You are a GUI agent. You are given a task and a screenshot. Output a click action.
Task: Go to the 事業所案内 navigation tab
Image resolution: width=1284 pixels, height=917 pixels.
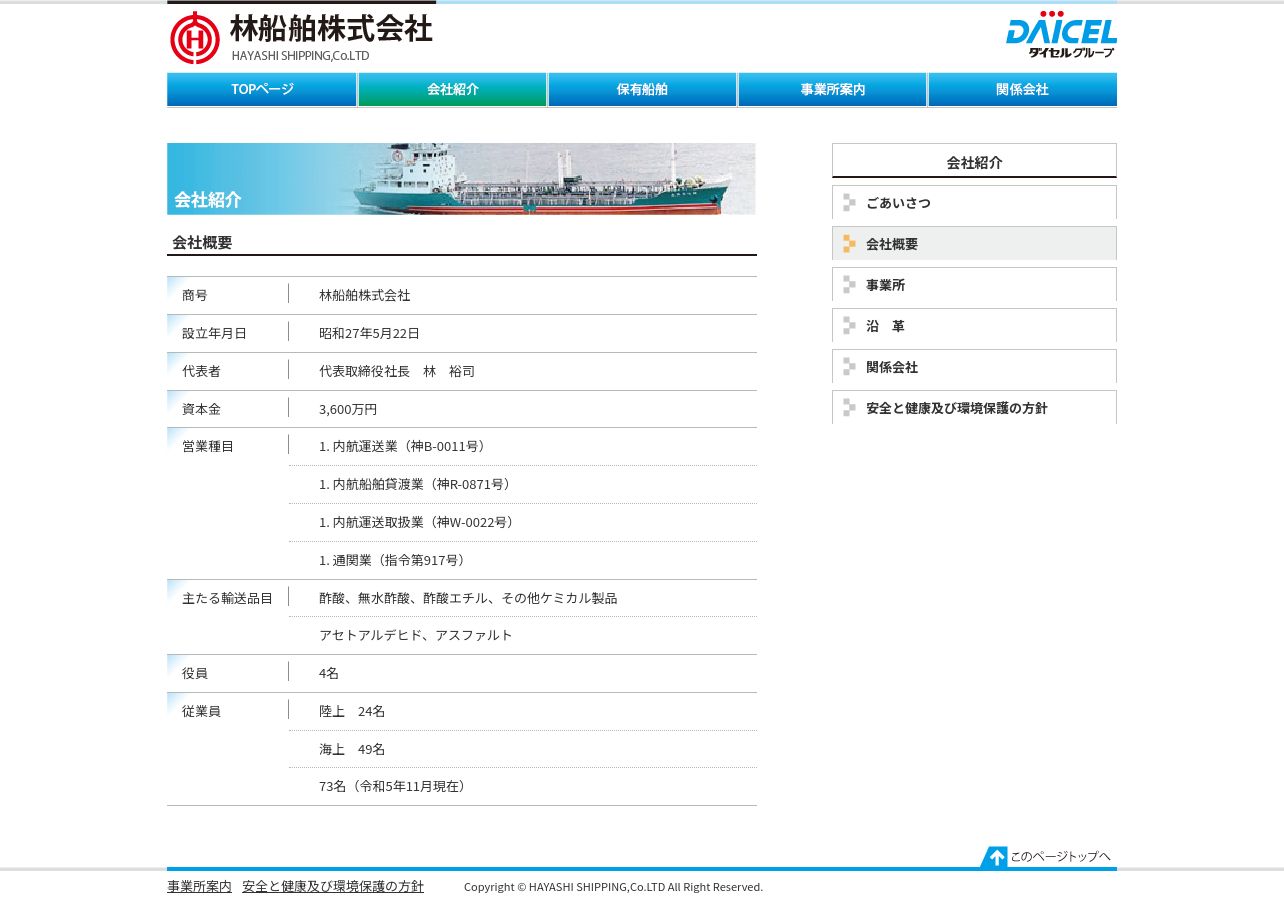[832, 89]
